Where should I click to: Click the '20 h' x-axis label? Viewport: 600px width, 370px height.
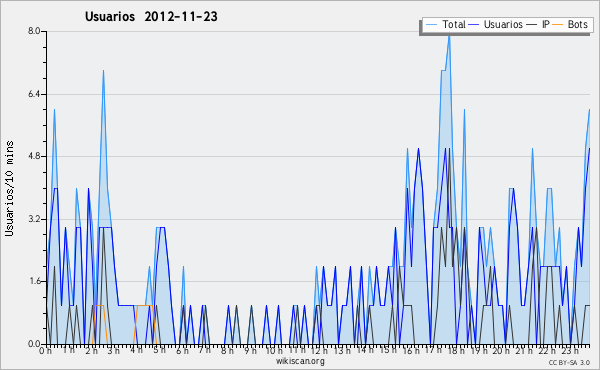coord(502,351)
